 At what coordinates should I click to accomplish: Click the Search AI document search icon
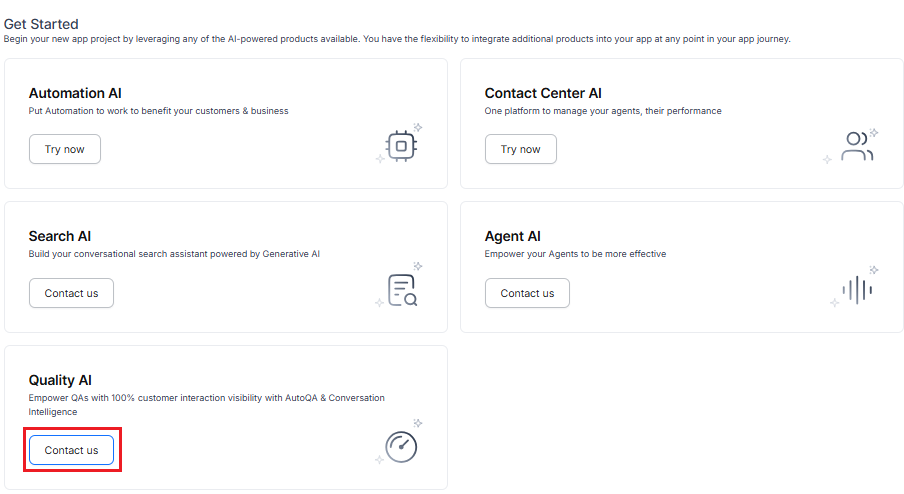pos(401,289)
